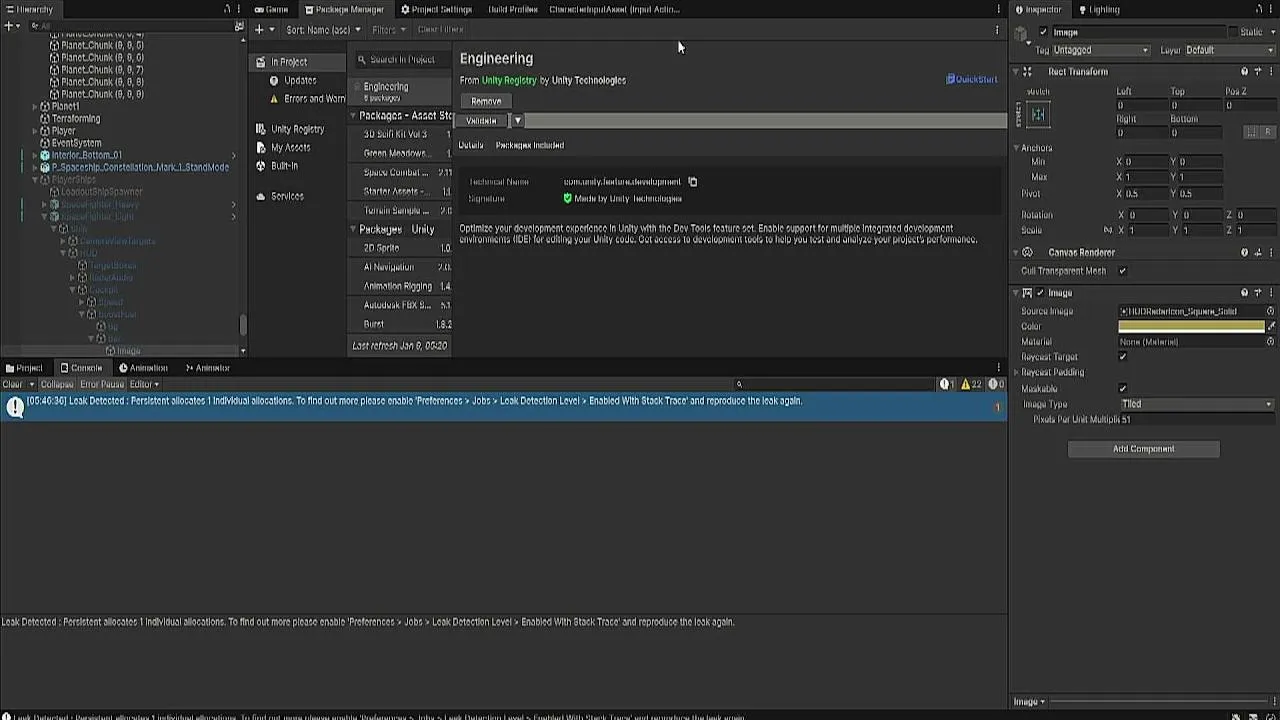Viewport: 1280px width, 720px height.
Task: Open Filters dropdown in Package Manager
Action: (389, 30)
